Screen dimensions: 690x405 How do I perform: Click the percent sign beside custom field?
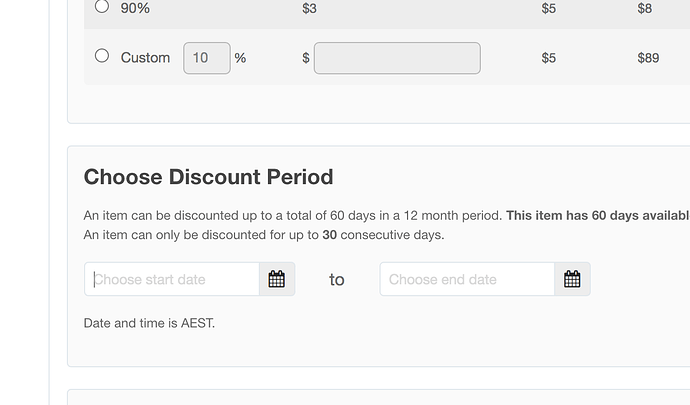(240, 58)
